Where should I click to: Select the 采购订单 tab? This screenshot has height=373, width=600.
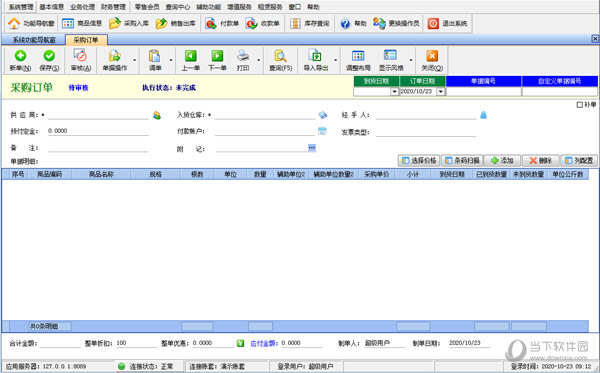coord(86,40)
